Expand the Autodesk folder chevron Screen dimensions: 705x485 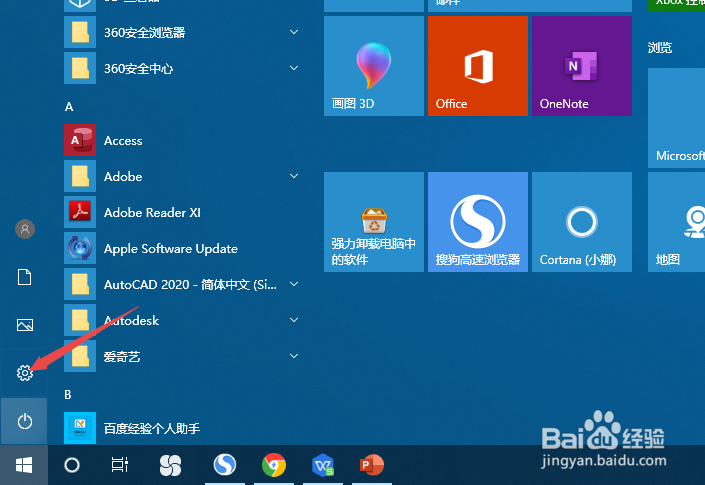pyautogui.click(x=294, y=320)
